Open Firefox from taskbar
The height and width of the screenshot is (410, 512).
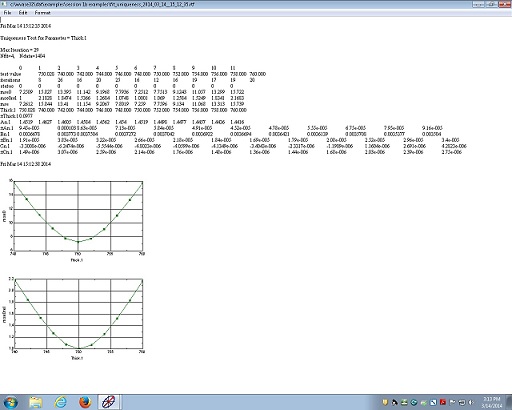85,402
